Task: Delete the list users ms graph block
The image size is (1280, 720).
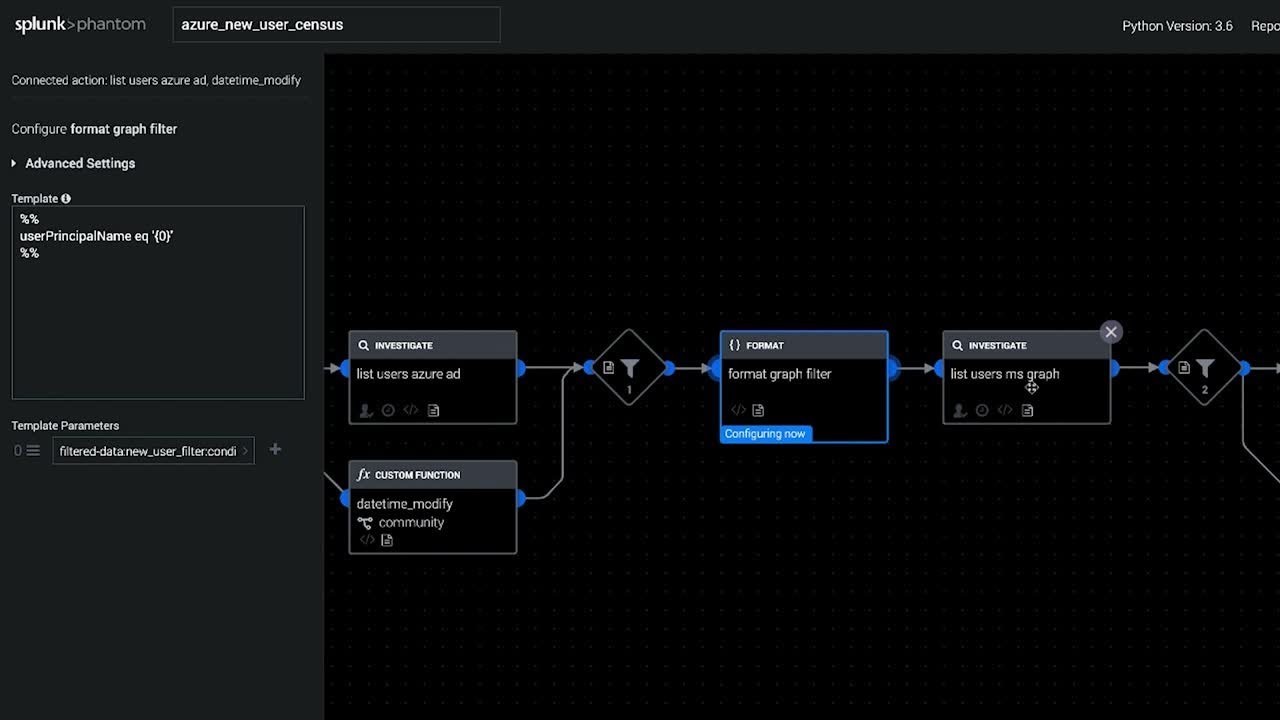Action: pyautogui.click(x=1111, y=332)
